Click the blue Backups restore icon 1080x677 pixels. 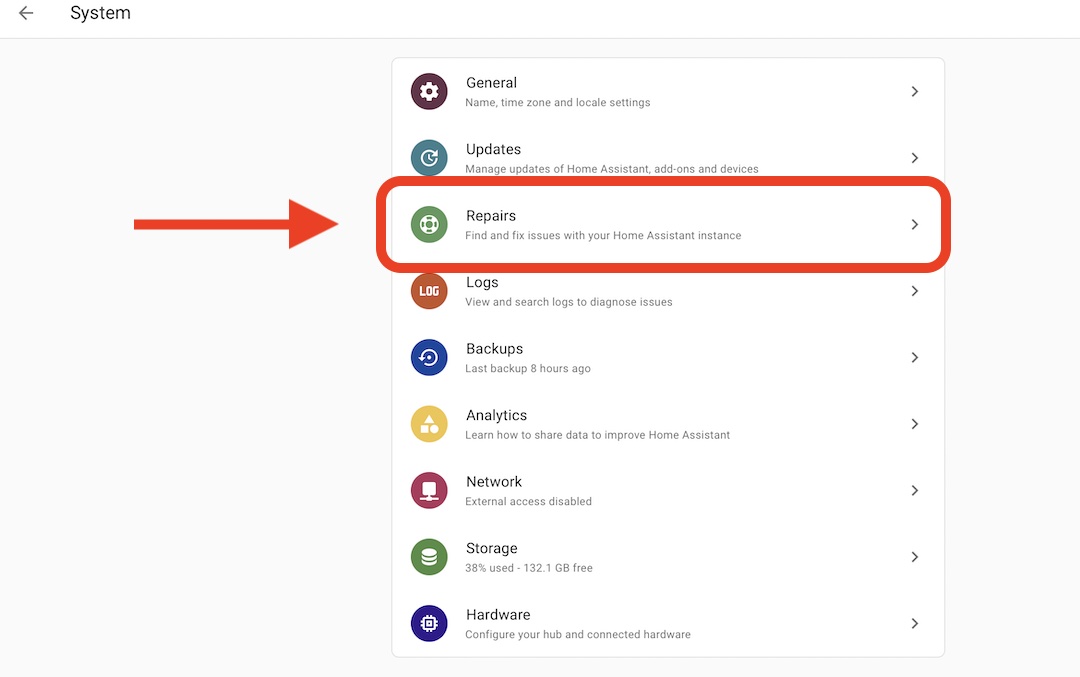click(x=429, y=357)
